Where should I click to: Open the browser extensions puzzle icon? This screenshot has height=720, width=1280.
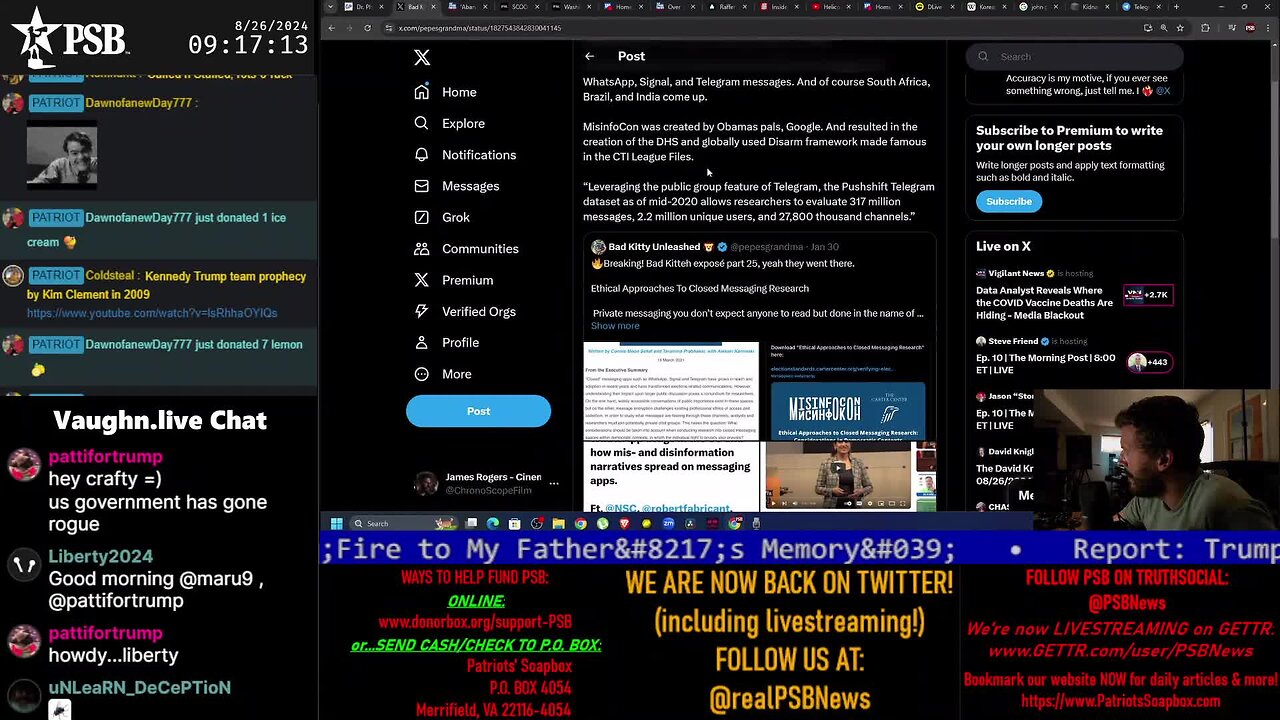click(x=1205, y=28)
